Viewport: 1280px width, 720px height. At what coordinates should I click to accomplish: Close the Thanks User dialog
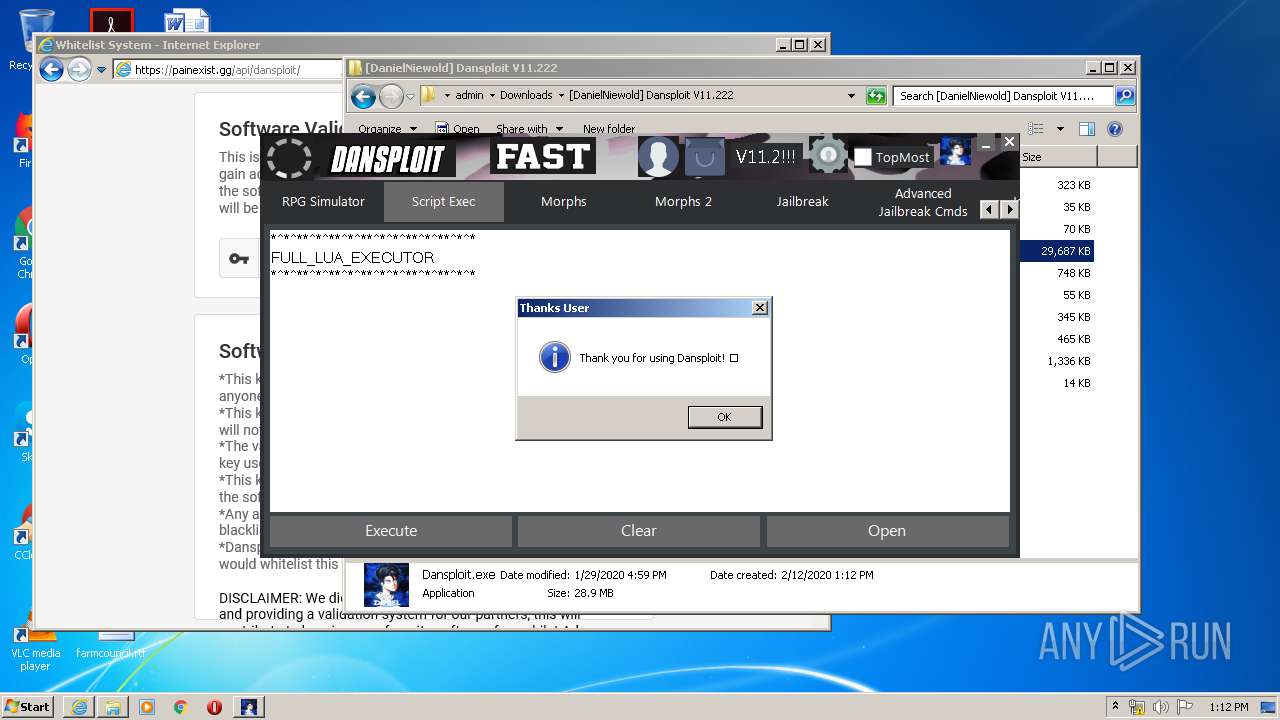coord(759,308)
